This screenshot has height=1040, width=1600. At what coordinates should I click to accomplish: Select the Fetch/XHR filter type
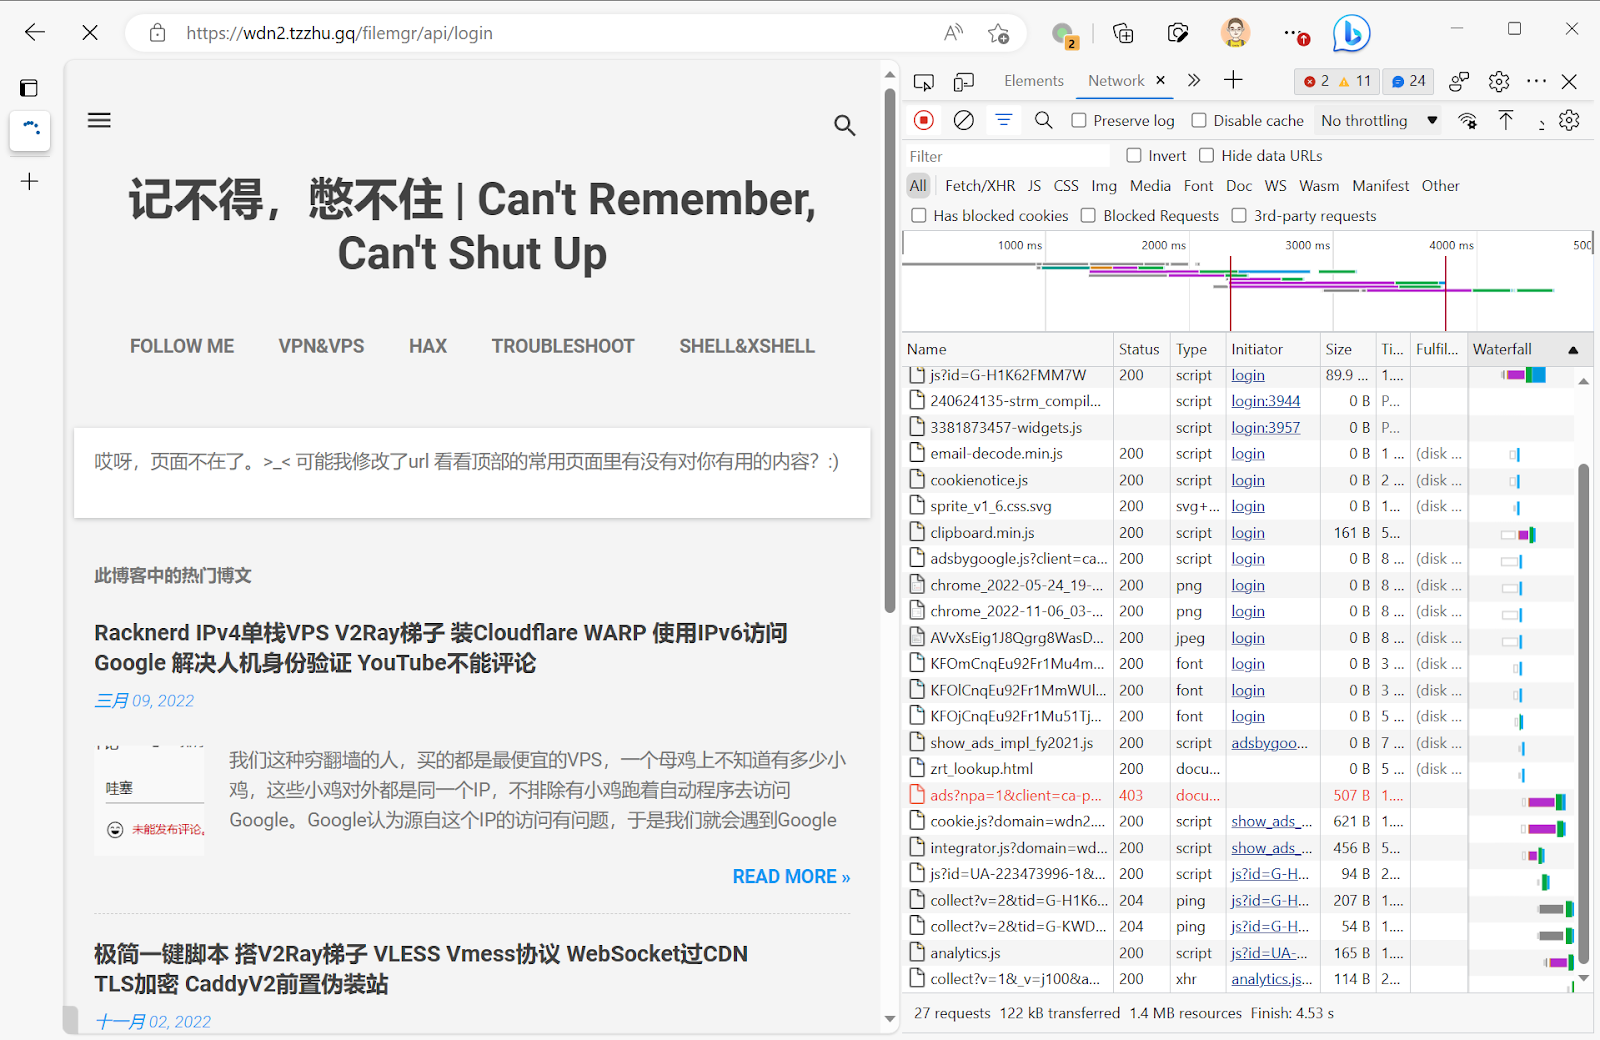coord(979,186)
